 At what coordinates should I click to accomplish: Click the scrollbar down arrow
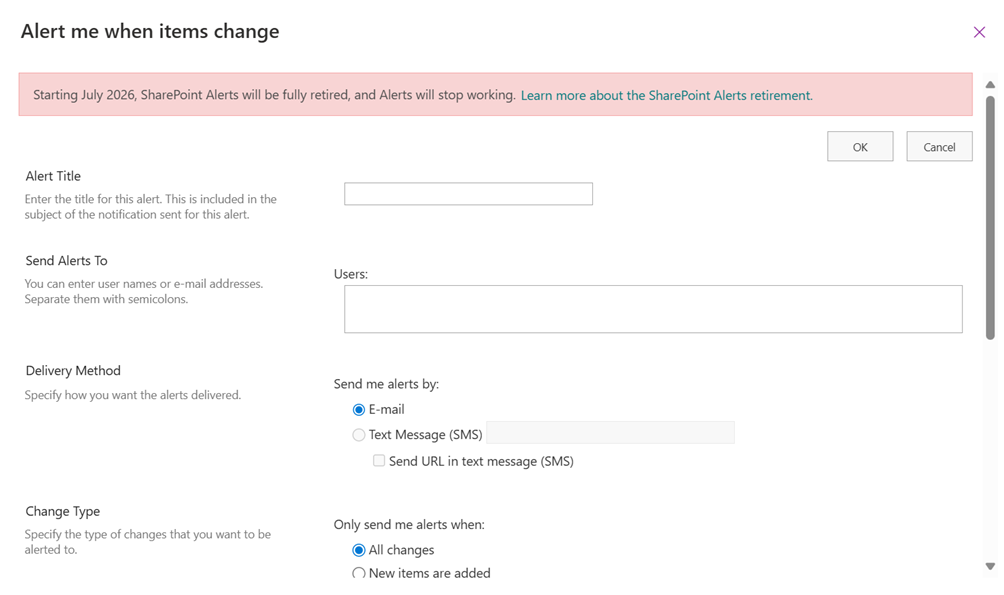991,566
